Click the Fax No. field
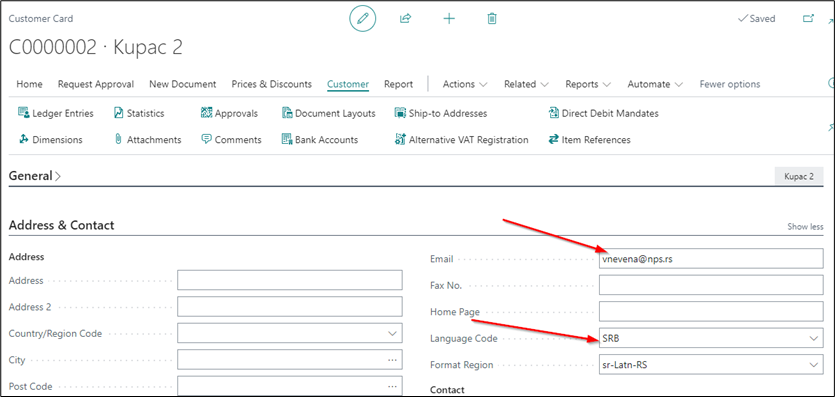The image size is (835, 397). tap(711, 285)
